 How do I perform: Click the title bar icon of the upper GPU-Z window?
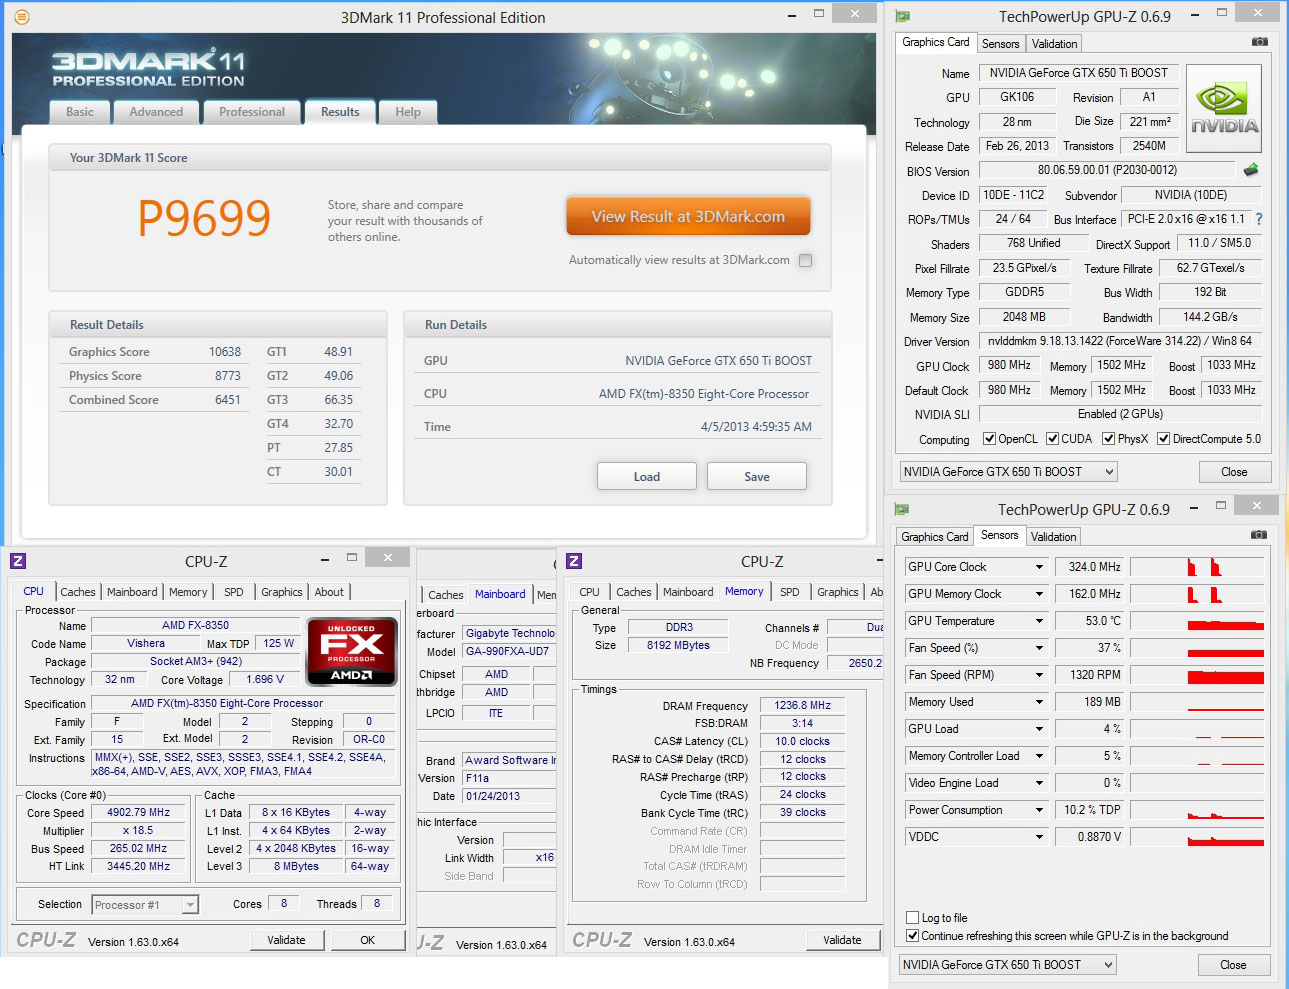click(x=902, y=16)
